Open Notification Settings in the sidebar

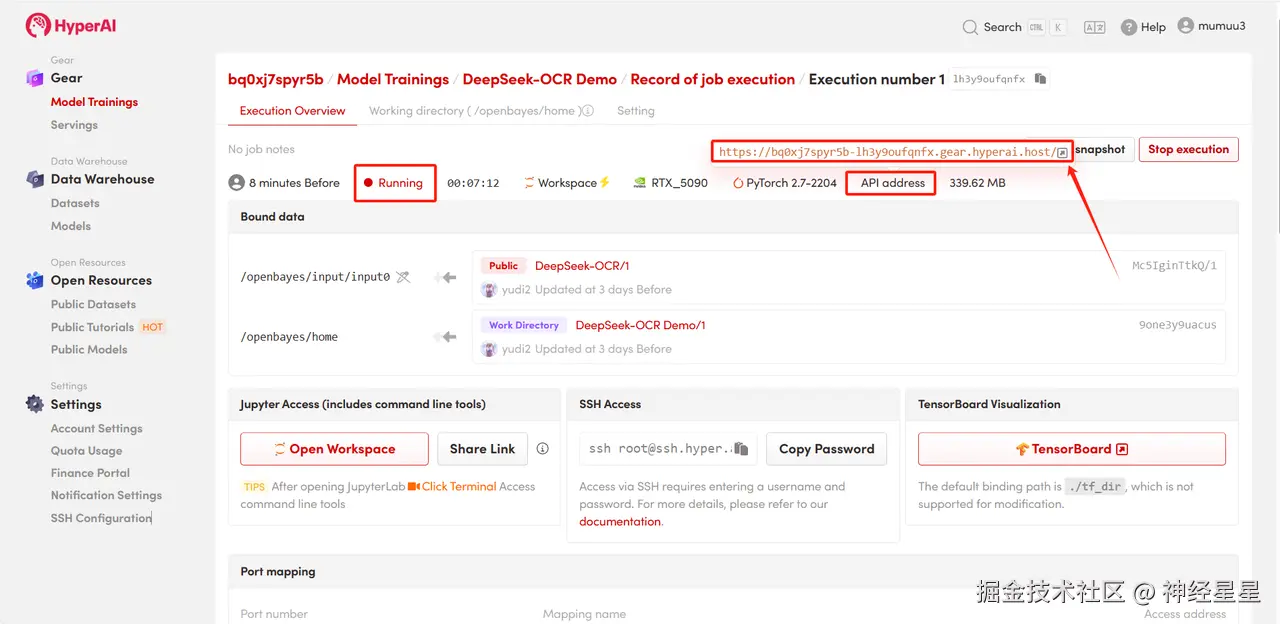106,495
